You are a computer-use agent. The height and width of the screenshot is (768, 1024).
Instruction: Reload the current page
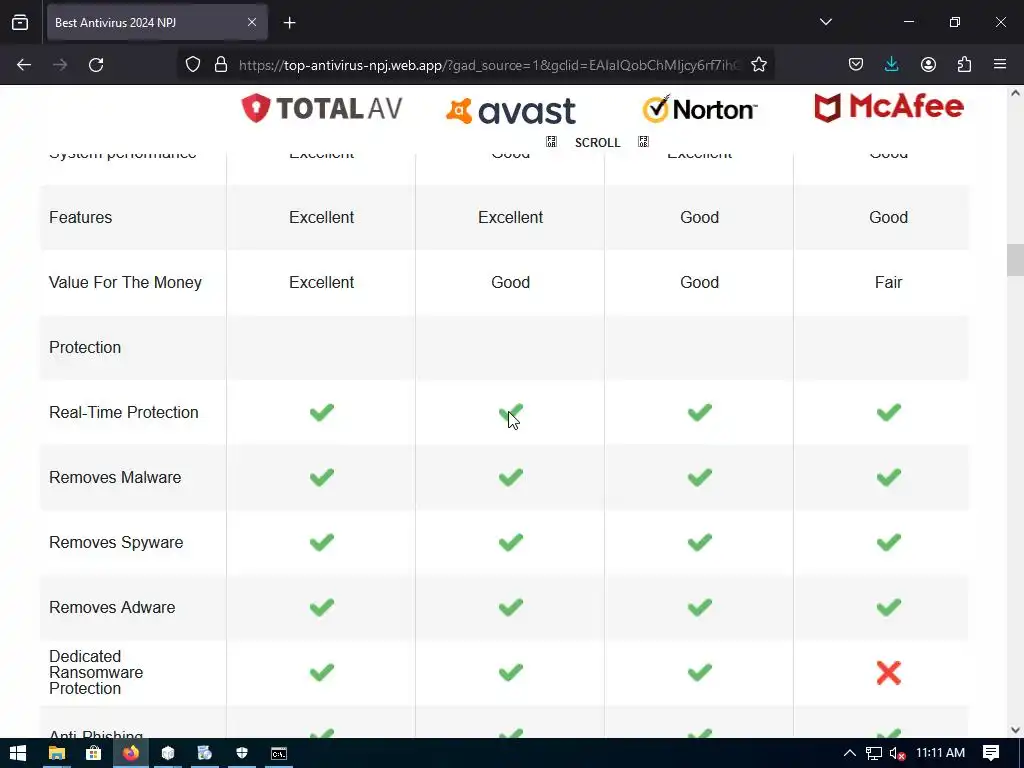point(96,65)
